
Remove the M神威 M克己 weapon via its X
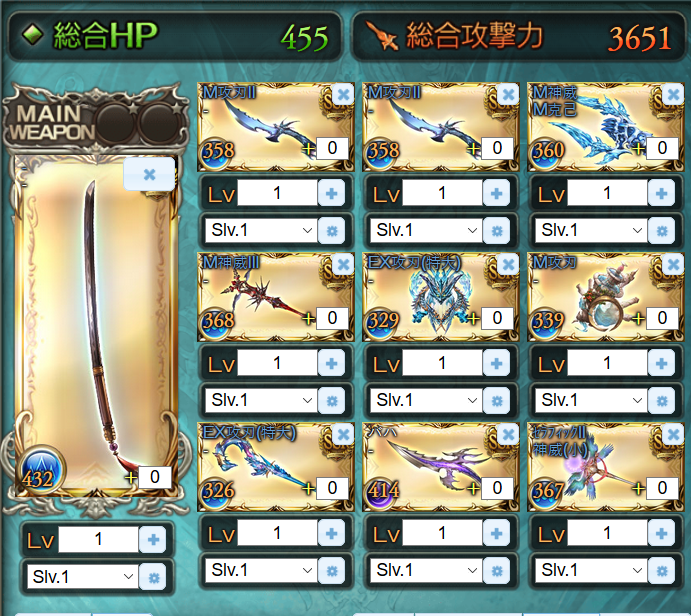click(672, 94)
